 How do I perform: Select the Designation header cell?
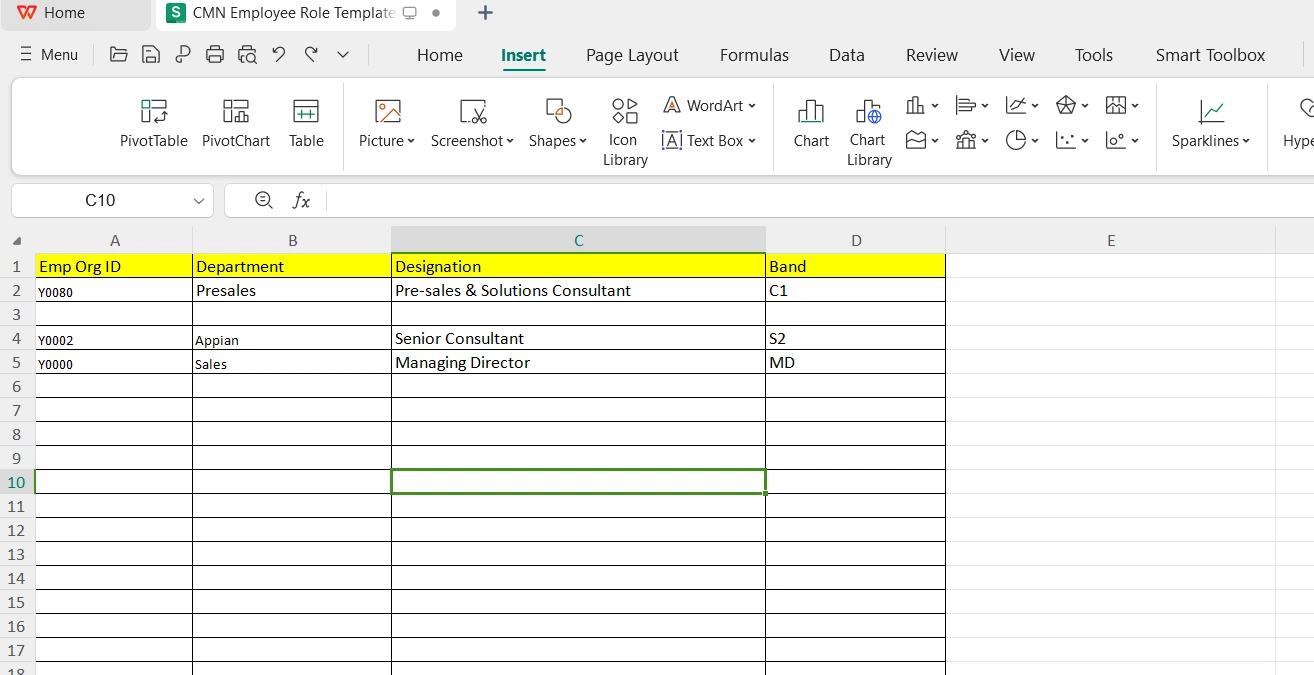pyautogui.click(x=578, y=266)
